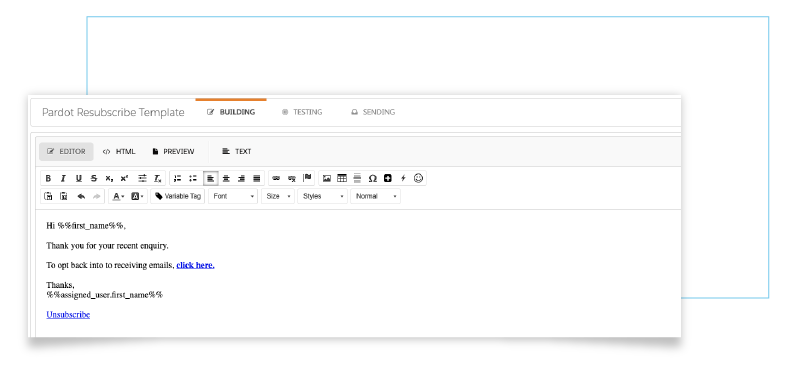Toggle bold formatting
The height and width of the screenshot is (366, 790).
(48, 178)
